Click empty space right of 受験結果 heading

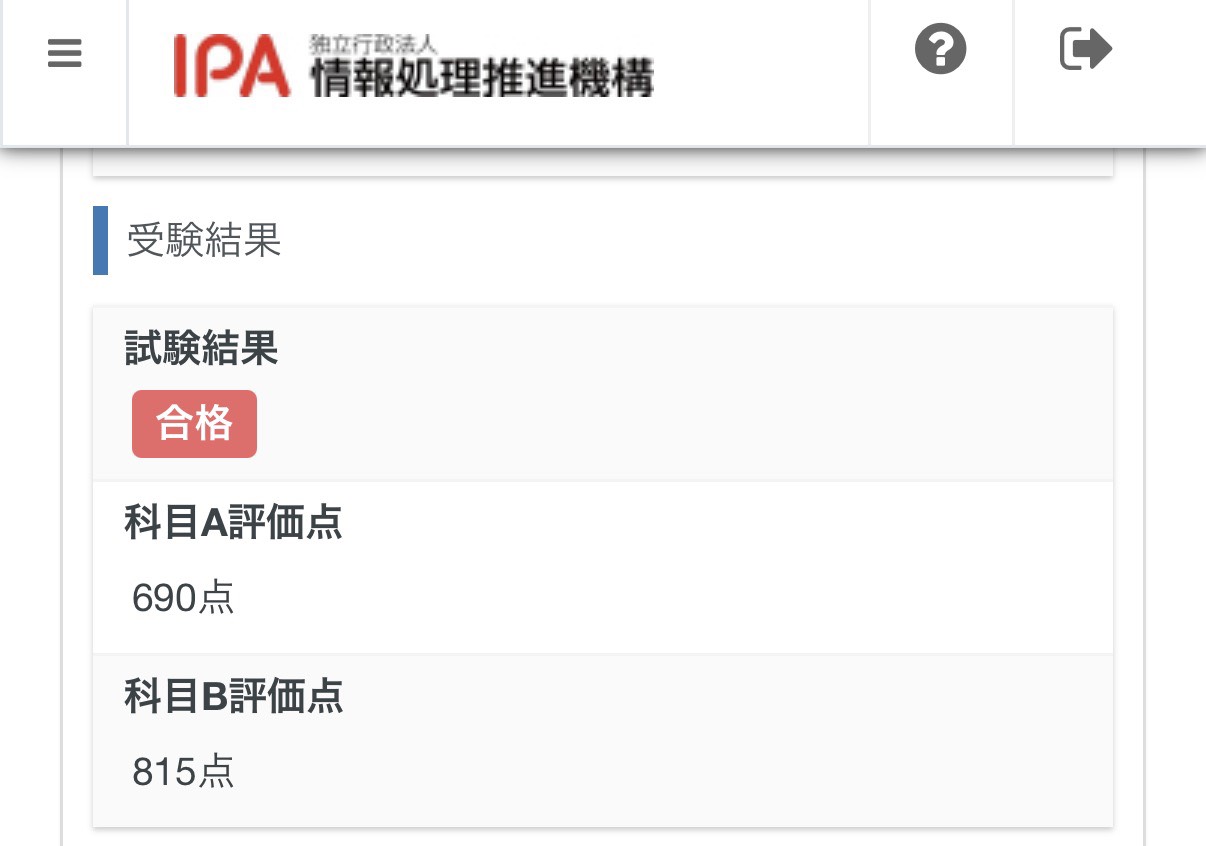(x=700, y=240)
